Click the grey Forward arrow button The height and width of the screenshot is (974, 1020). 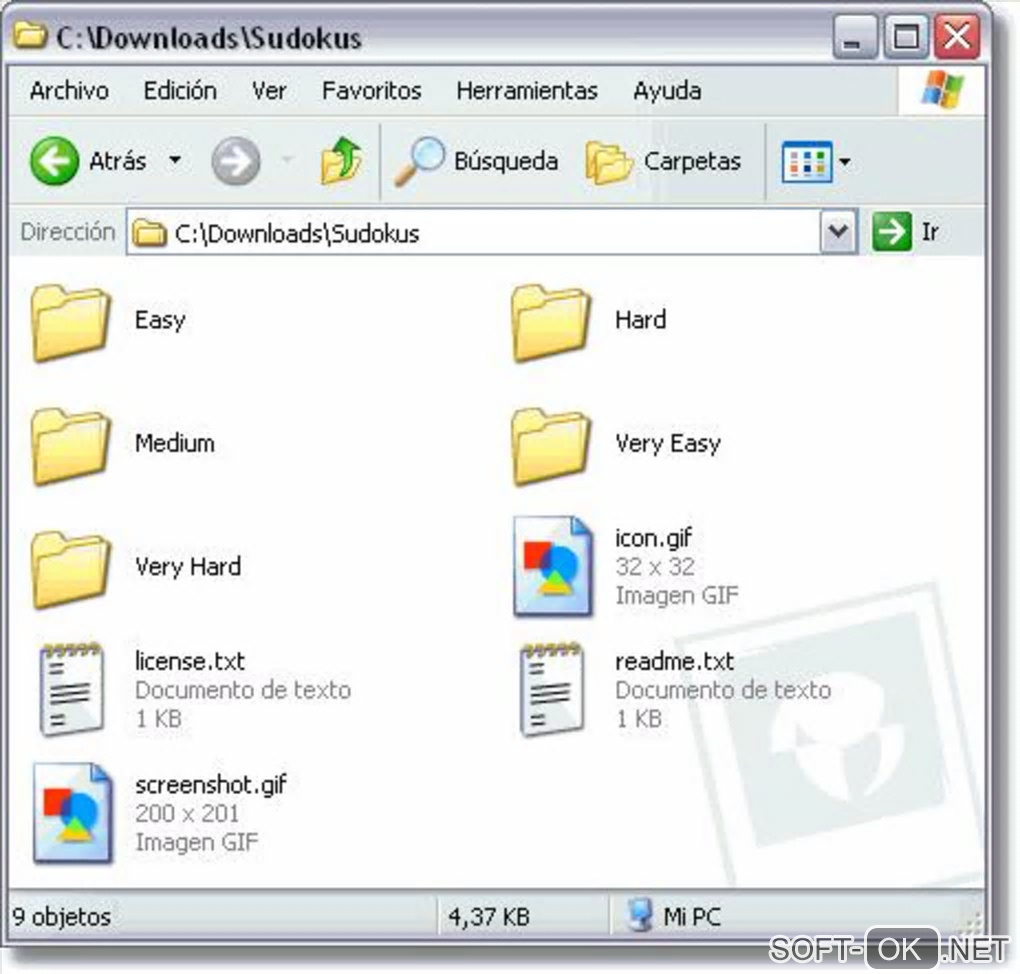(235, 161)
